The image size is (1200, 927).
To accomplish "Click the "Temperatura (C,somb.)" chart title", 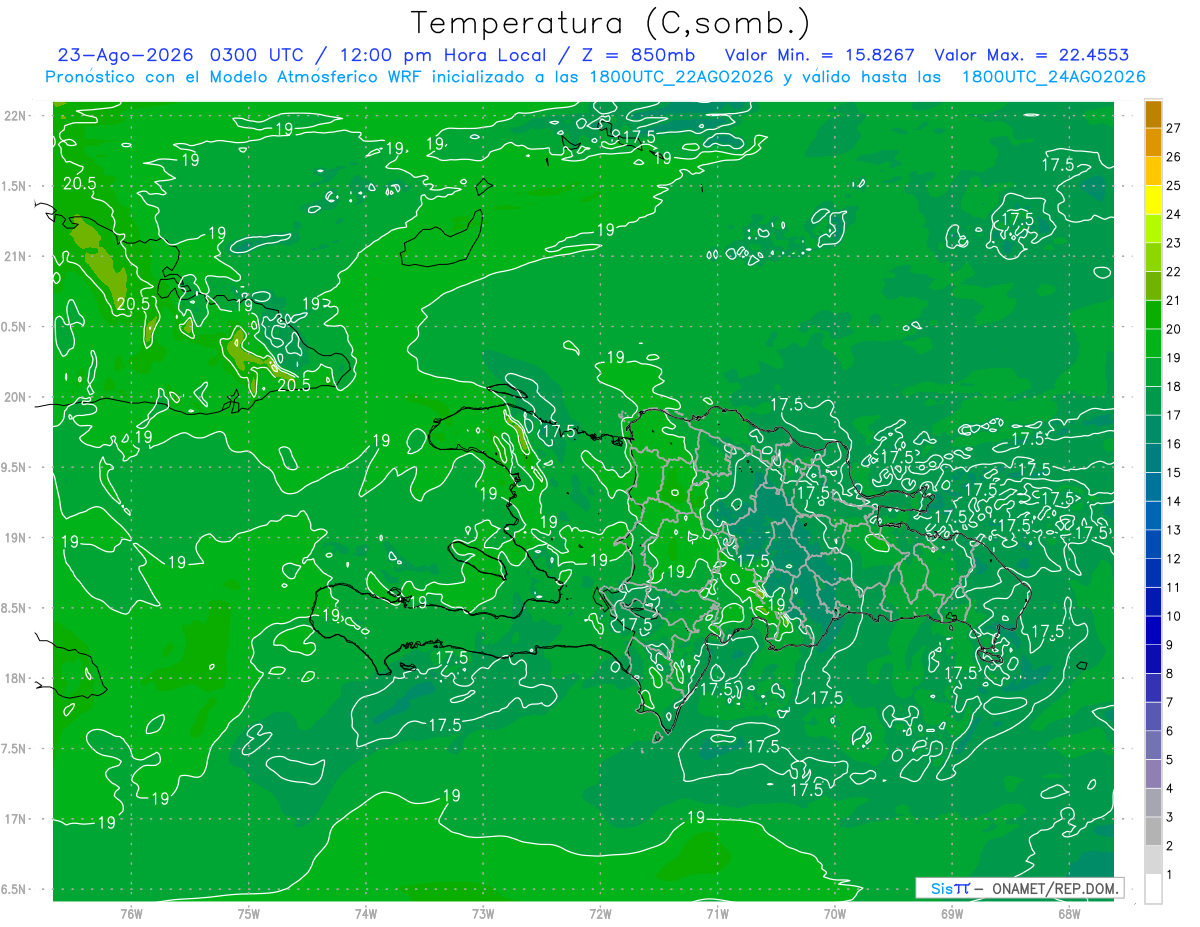I will click(611, 23).
